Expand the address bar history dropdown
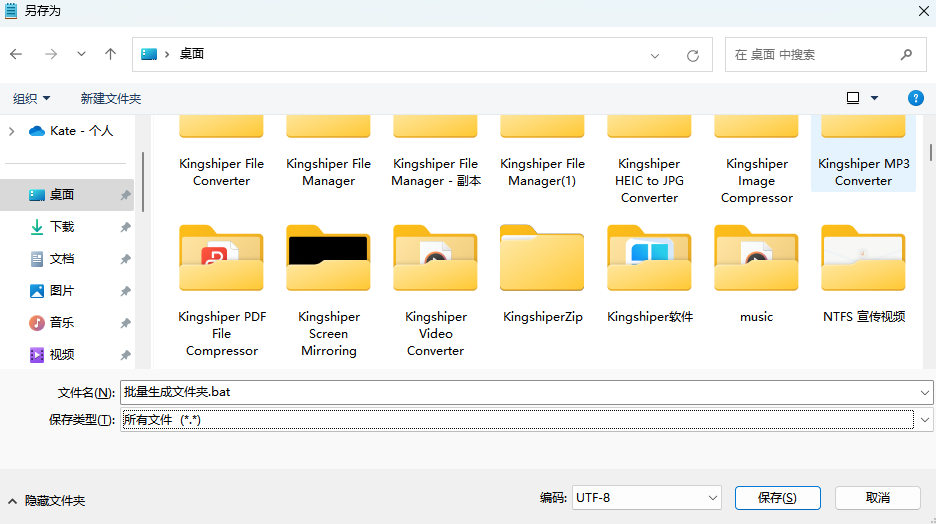Screen dimensions: 936x524 [655, 56]
